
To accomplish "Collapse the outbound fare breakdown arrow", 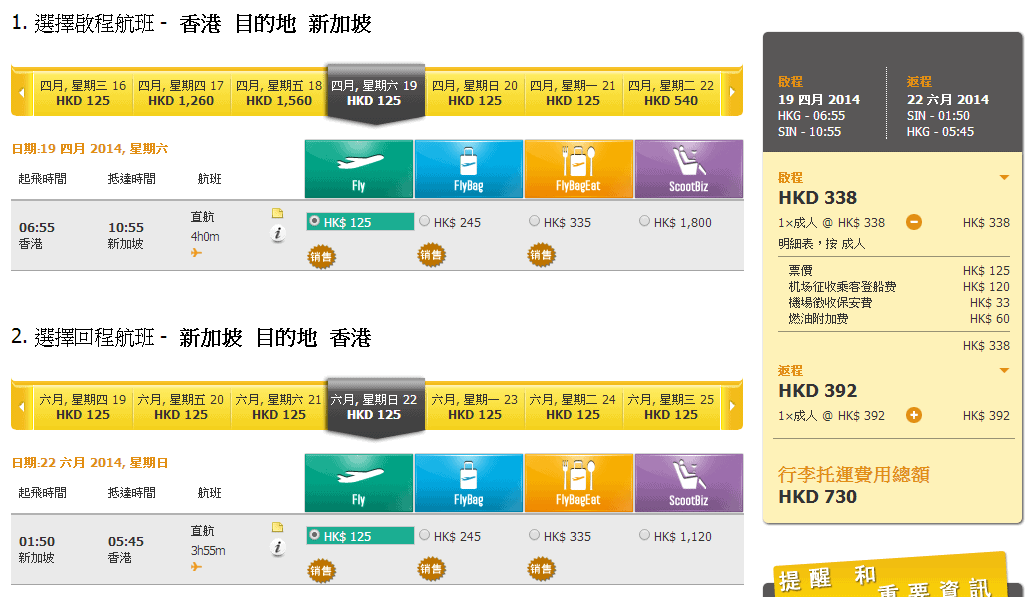I will pos(1004,178).
